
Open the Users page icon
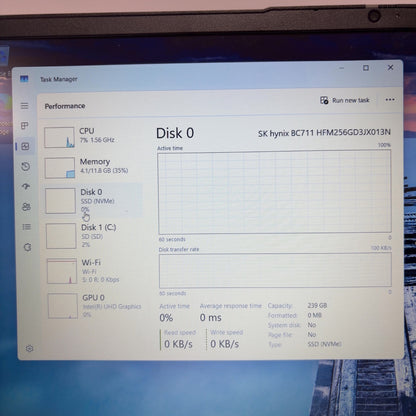[26, 207]
